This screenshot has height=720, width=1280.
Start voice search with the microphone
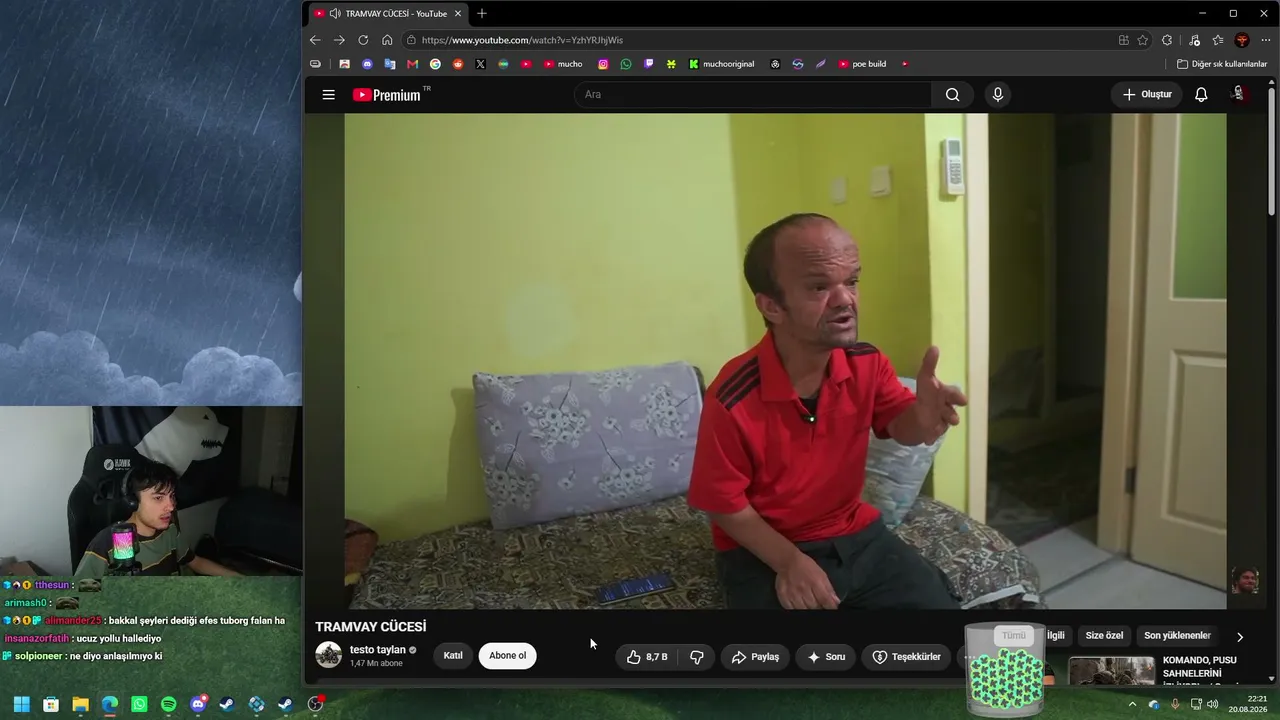pyautogui.click(x=997, y=95)
